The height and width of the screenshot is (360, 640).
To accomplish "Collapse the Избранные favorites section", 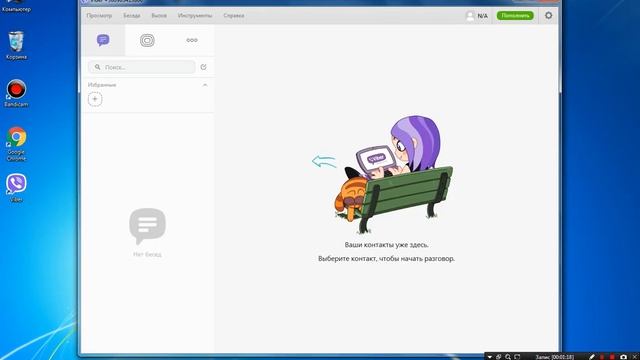I will click(x=205, y=85).
